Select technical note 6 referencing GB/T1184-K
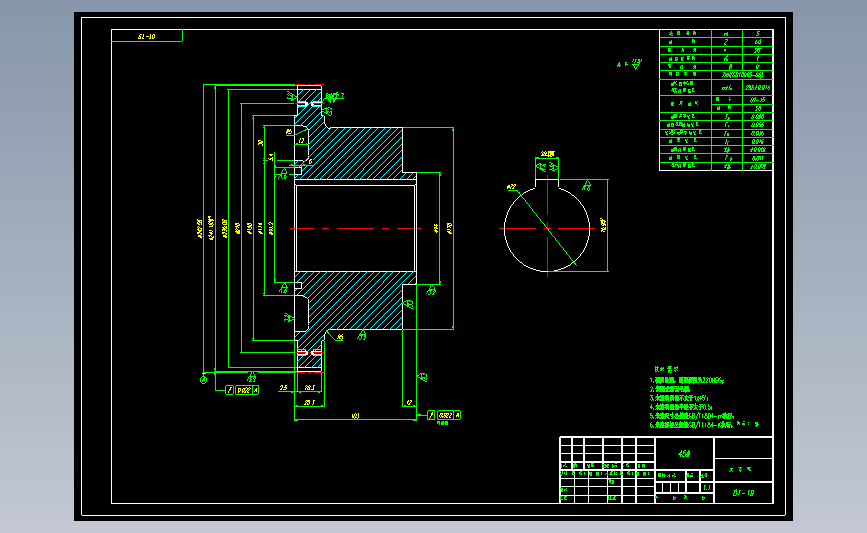867x533 pixels. pyautogui.click(x=691, y=425)
